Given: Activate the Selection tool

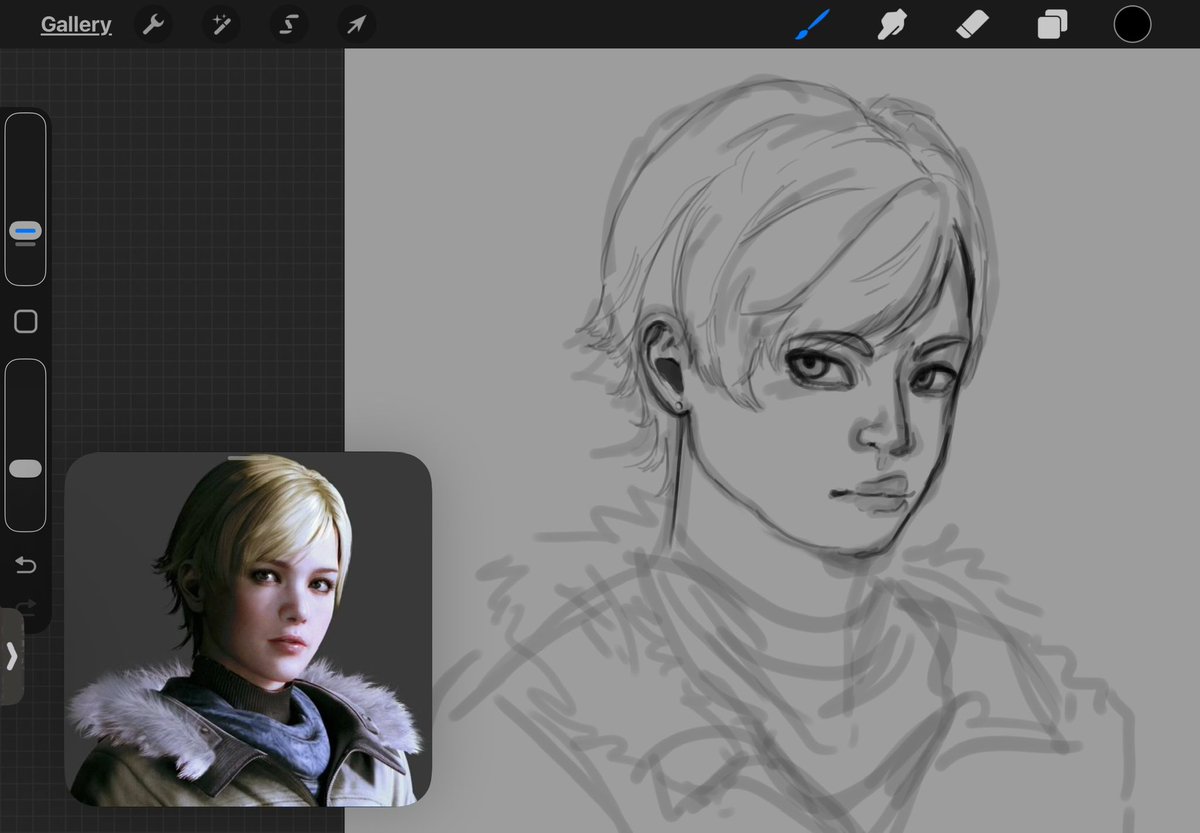Looking at the screenshot, I should click(289, 25).
